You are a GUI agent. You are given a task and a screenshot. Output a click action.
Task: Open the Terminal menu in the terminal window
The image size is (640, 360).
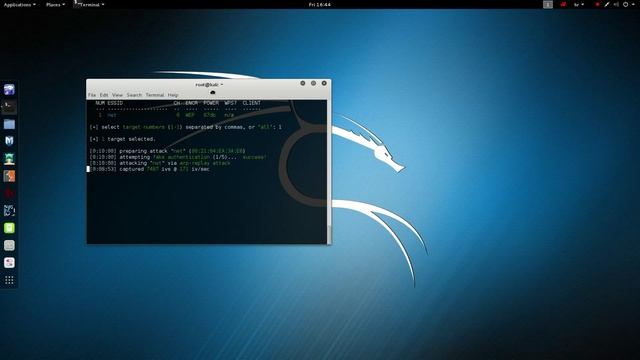click(x=155, y=95)
